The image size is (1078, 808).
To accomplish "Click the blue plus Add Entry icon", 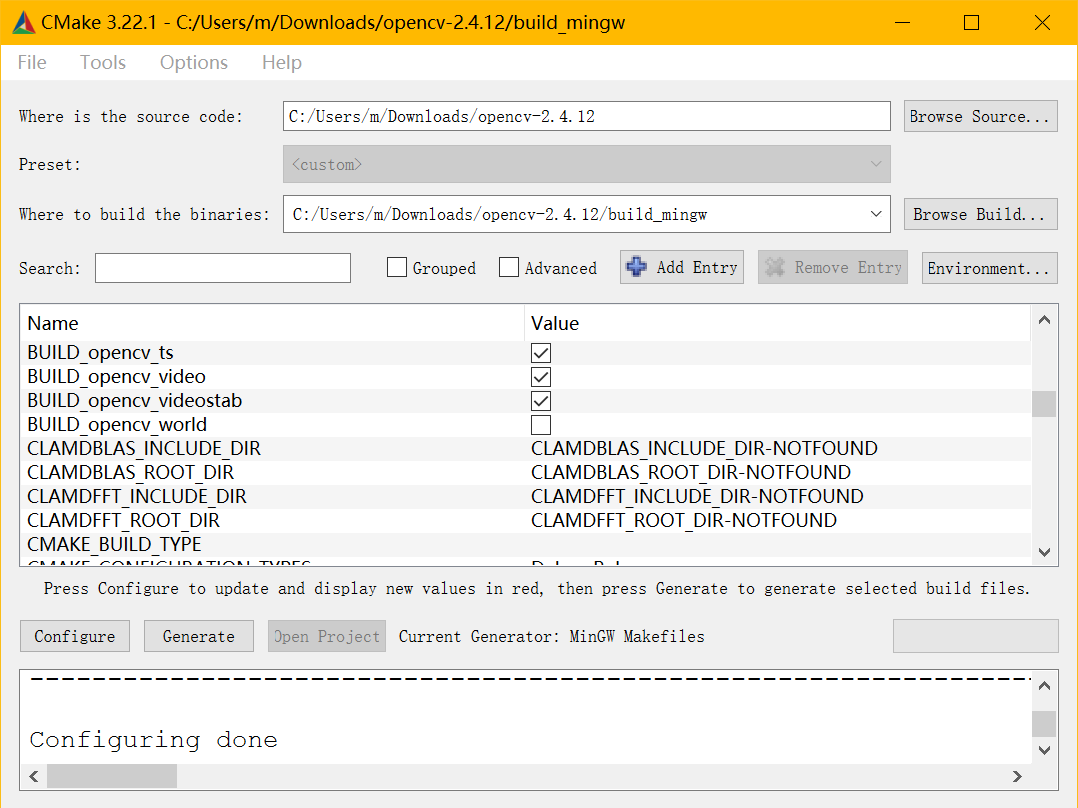I will (x=636, y=267).
